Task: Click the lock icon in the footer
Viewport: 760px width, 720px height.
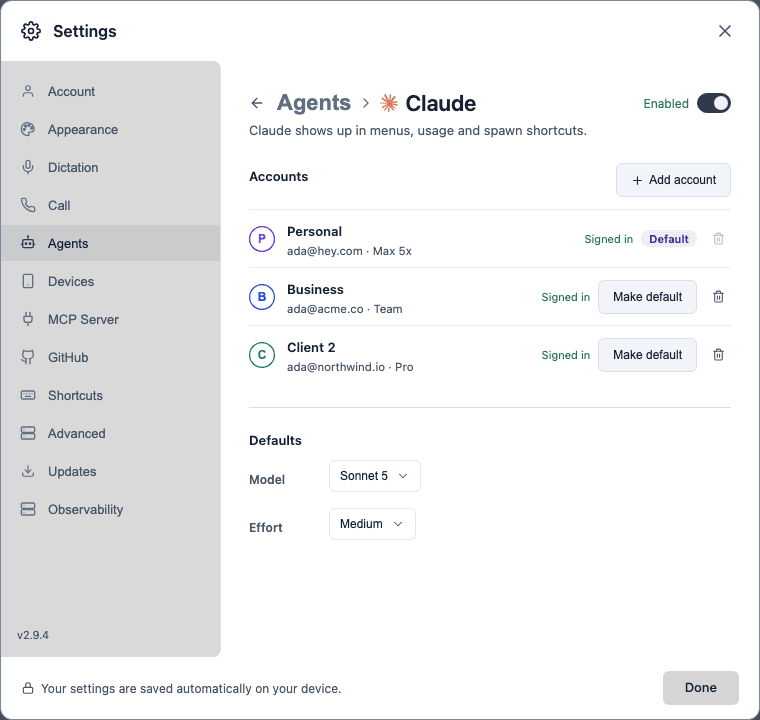Action: 28,688
